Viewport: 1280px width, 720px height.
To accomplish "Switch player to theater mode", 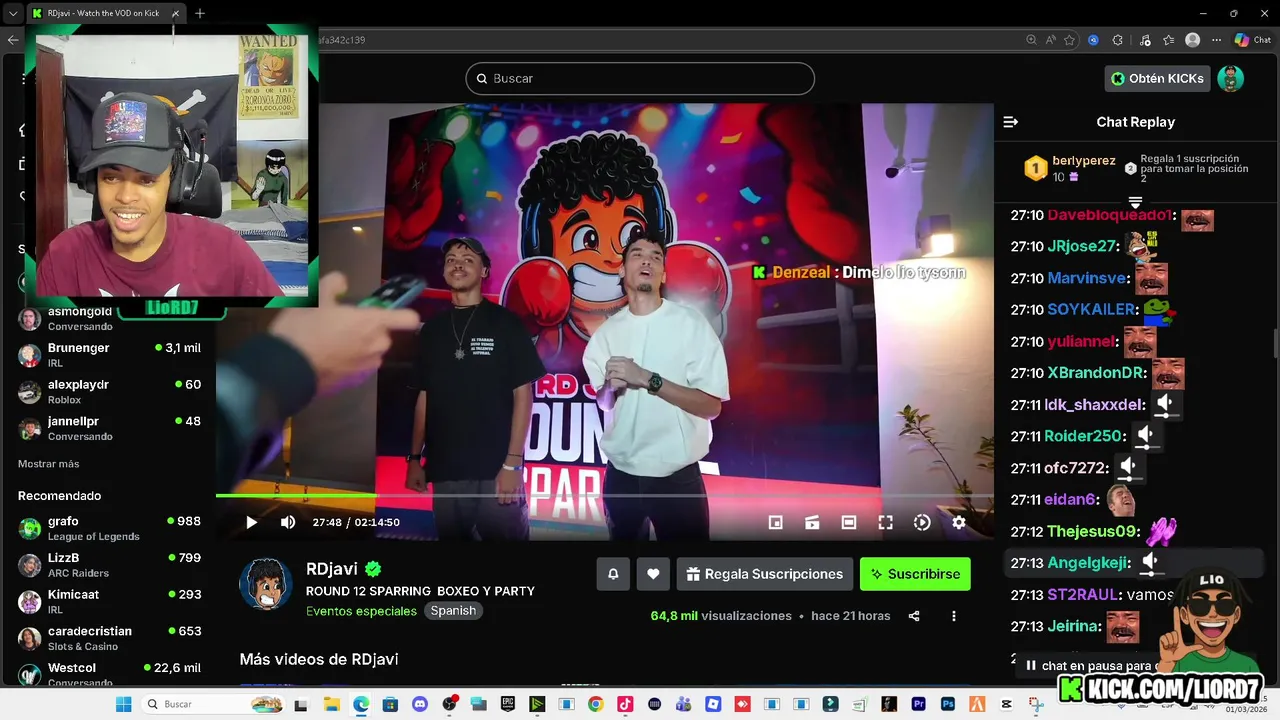I will point(849,522).
